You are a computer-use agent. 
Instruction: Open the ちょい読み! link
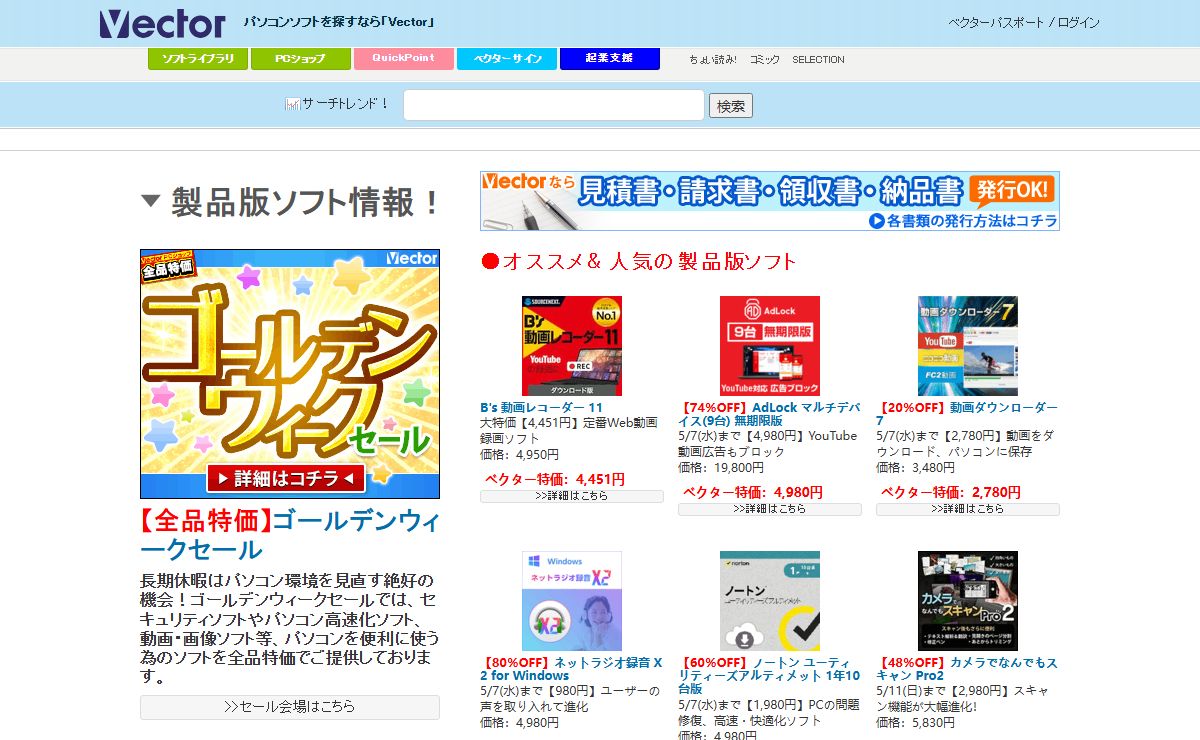[x=713, y=60]
